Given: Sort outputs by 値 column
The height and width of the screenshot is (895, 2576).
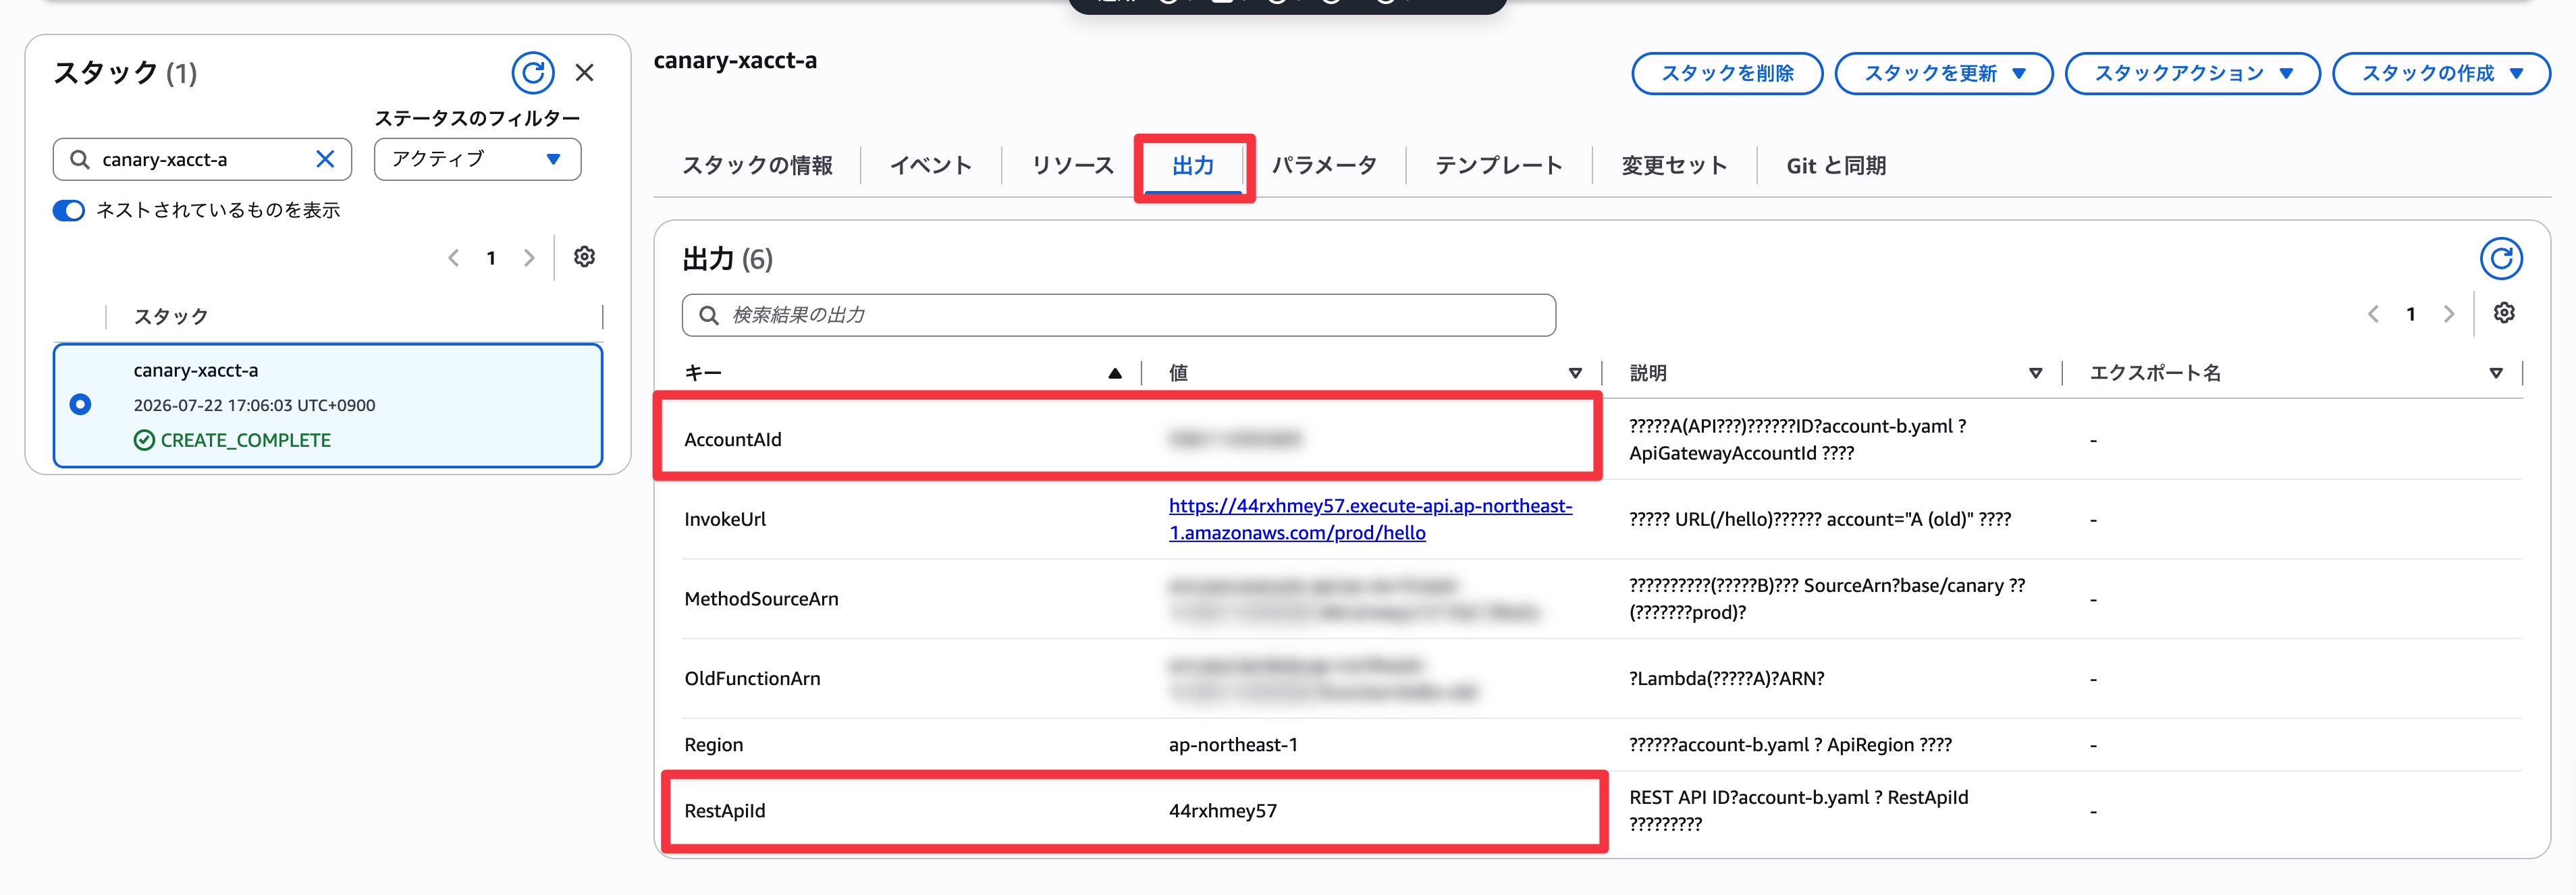Looking at the screenshot, I should point(1575,373).
